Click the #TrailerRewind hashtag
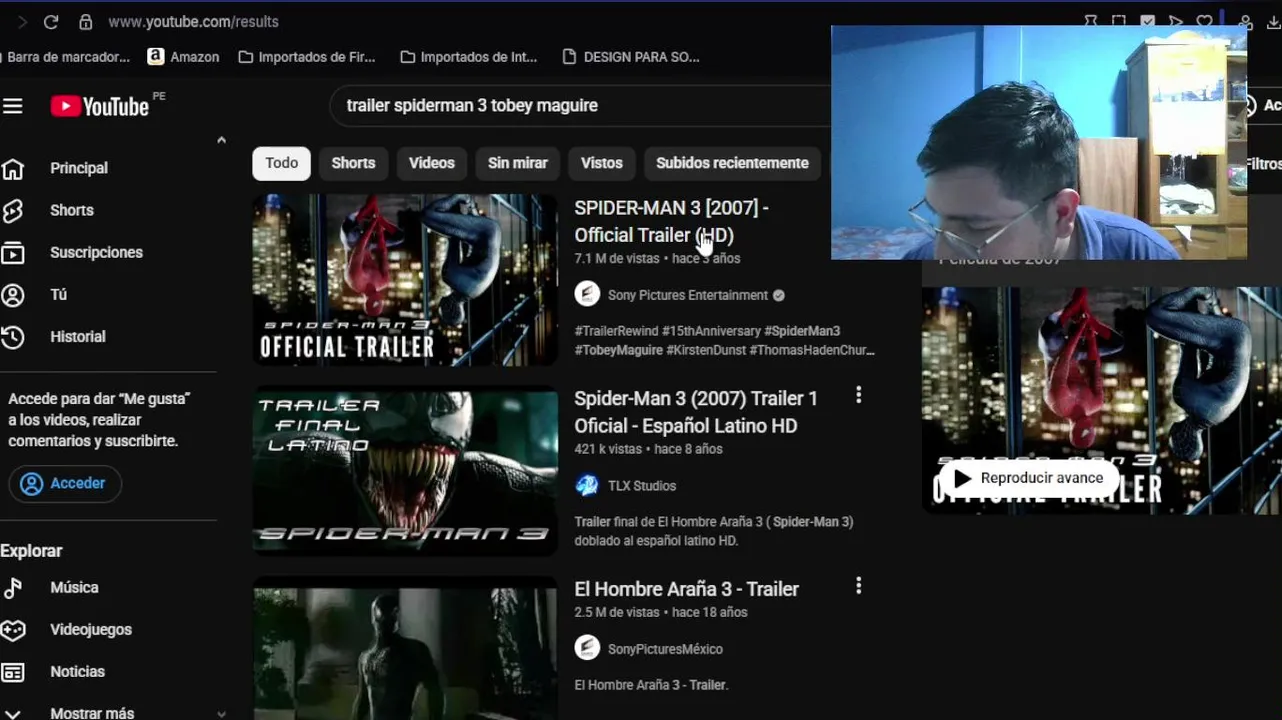 coord(616,331)
